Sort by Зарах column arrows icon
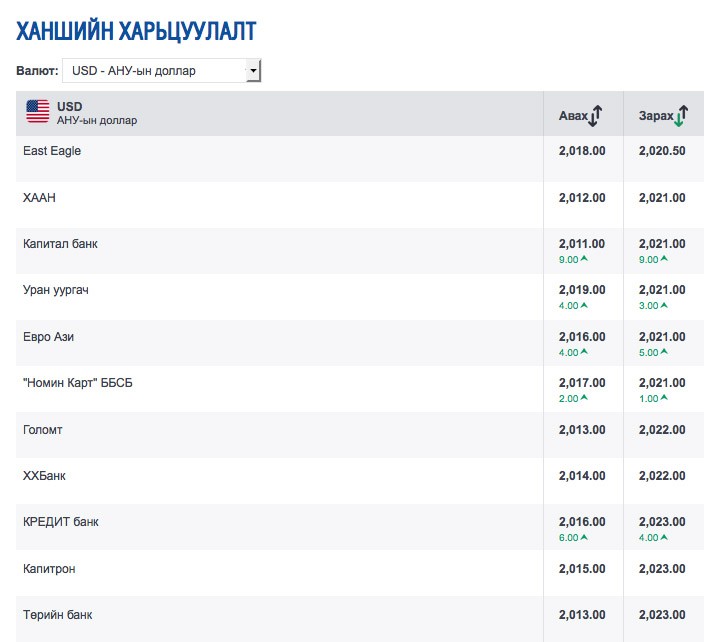Image resolution: width=705 pixels, height=642 pixels. point(680,116)
